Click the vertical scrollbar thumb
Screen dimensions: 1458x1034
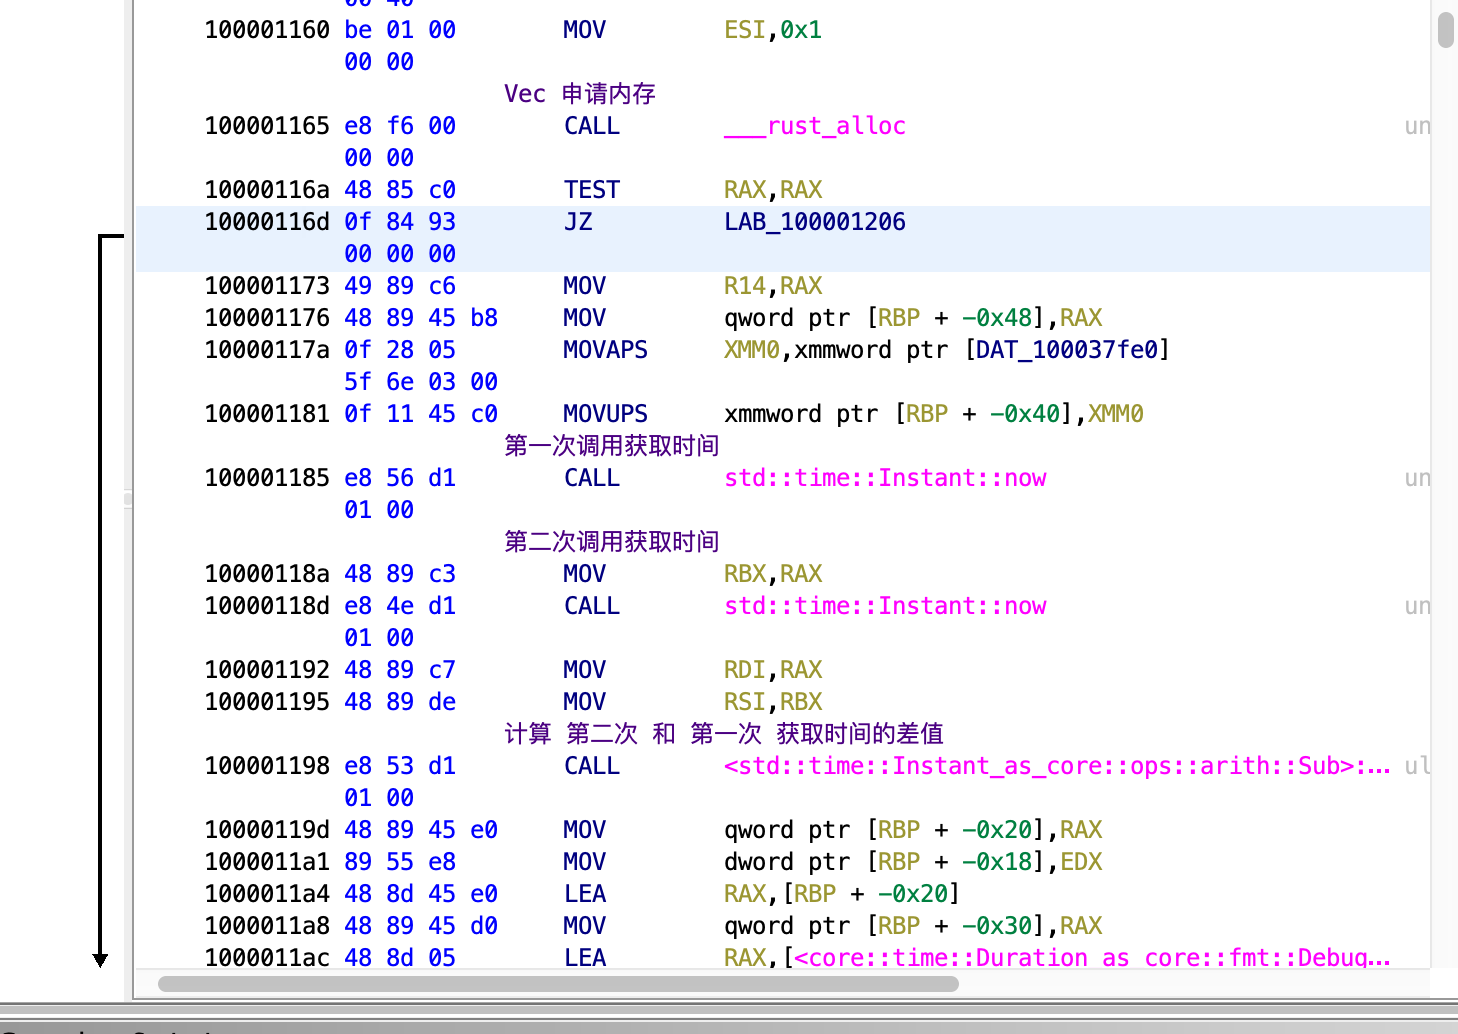[x=1445, y=28]
